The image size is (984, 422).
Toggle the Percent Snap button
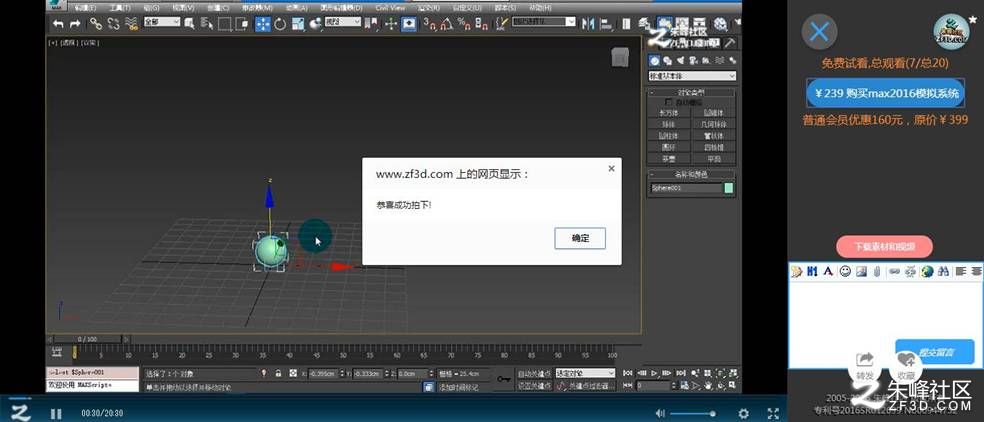pyautogui.click(x=464, y=24)
